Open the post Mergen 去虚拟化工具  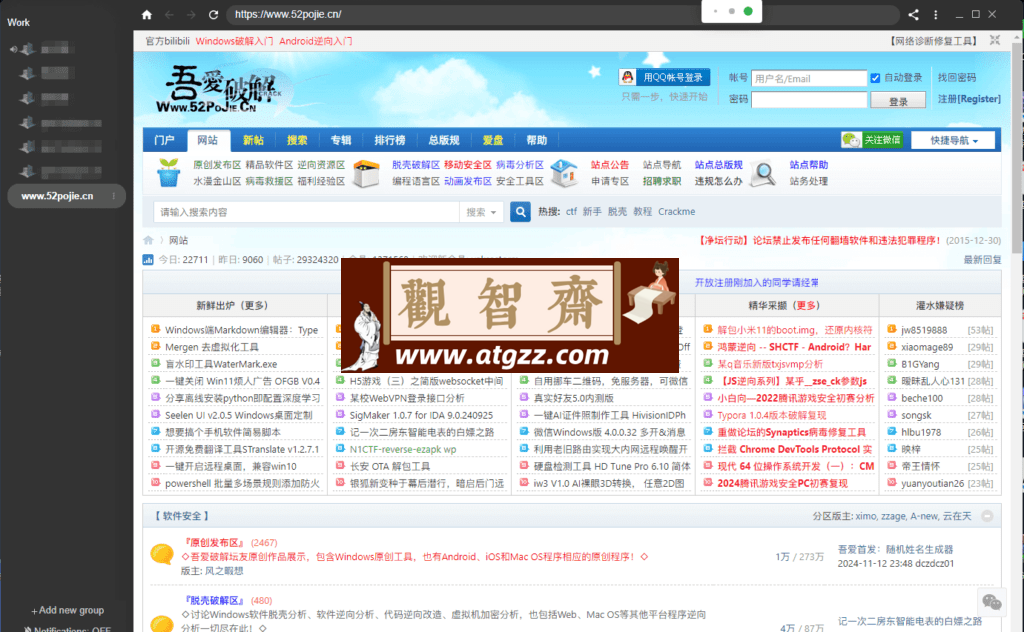pyautogui.click(x=212, y=347)
